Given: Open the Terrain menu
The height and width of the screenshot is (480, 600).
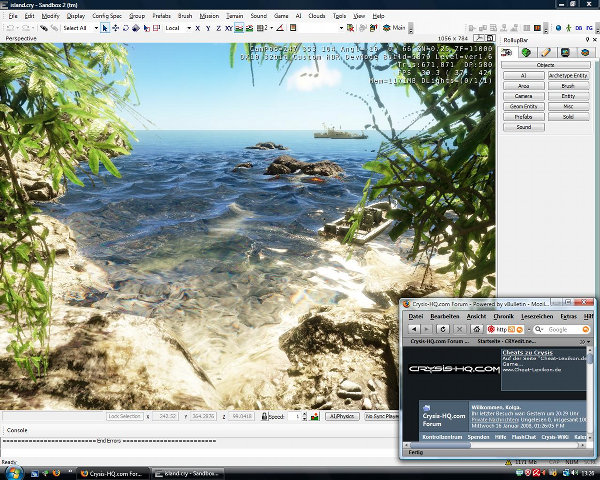Looking at the screenshot, I should tap(234, 17).
